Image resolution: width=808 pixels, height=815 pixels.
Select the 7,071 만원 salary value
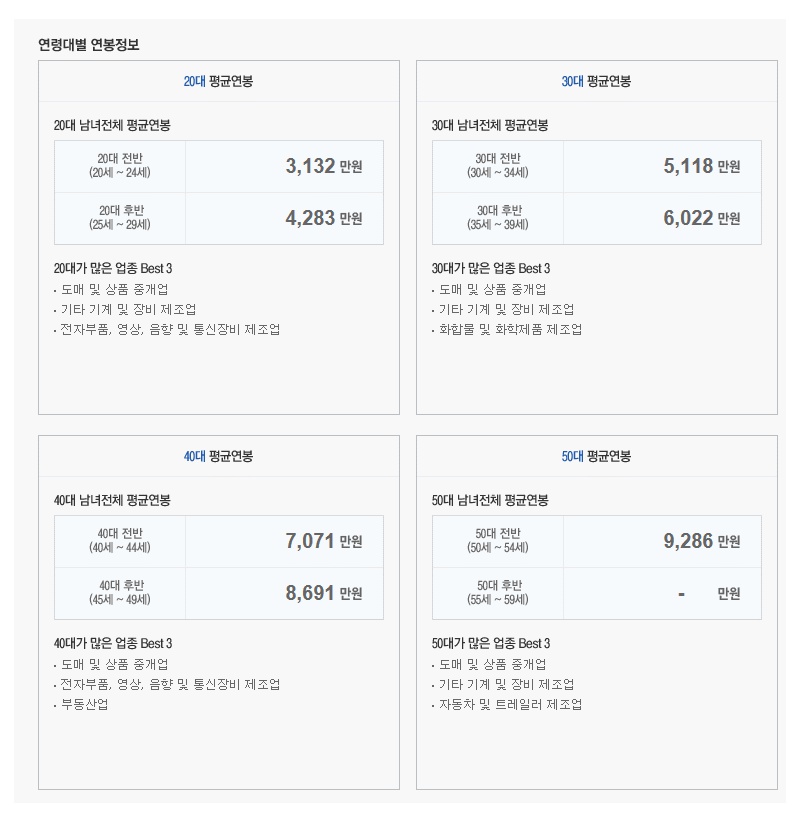pyautogui.click(x=324, y=541)
